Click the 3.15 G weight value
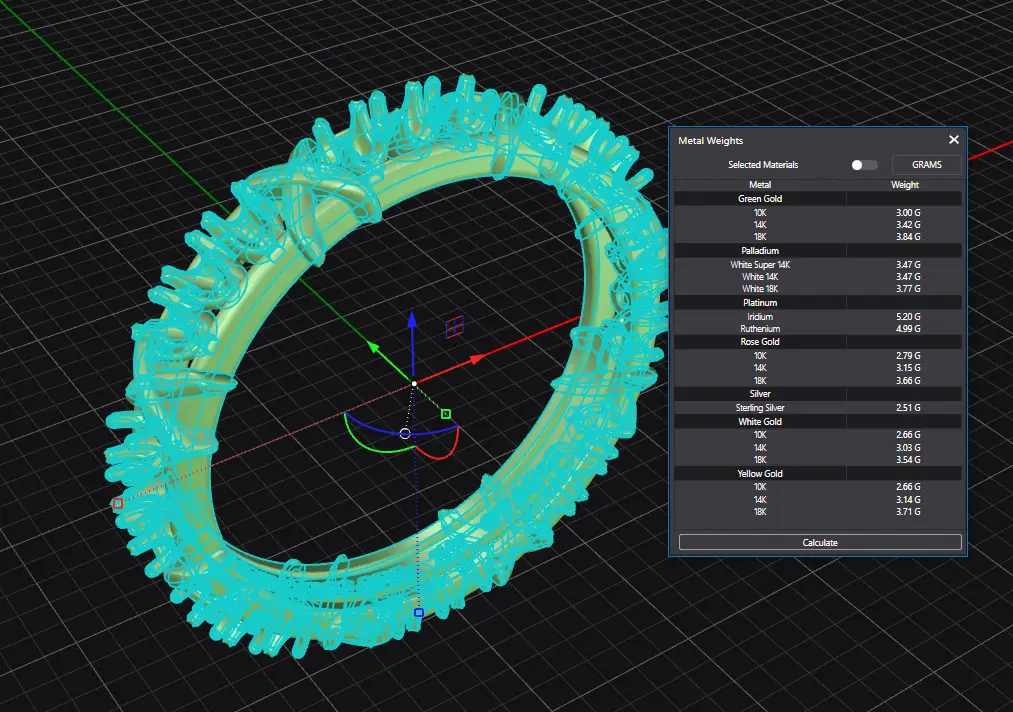 (908, 368)
